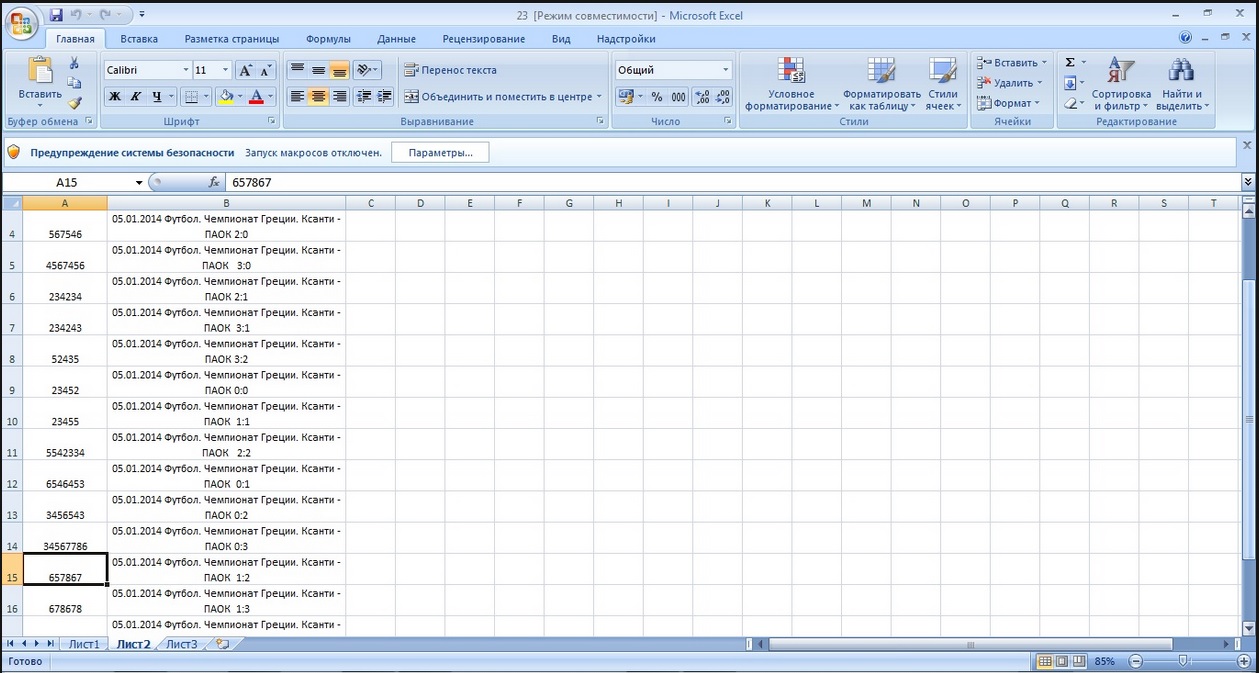Open the insert function fx dialog
1259x673 pixels.
(x=214, y=182)
